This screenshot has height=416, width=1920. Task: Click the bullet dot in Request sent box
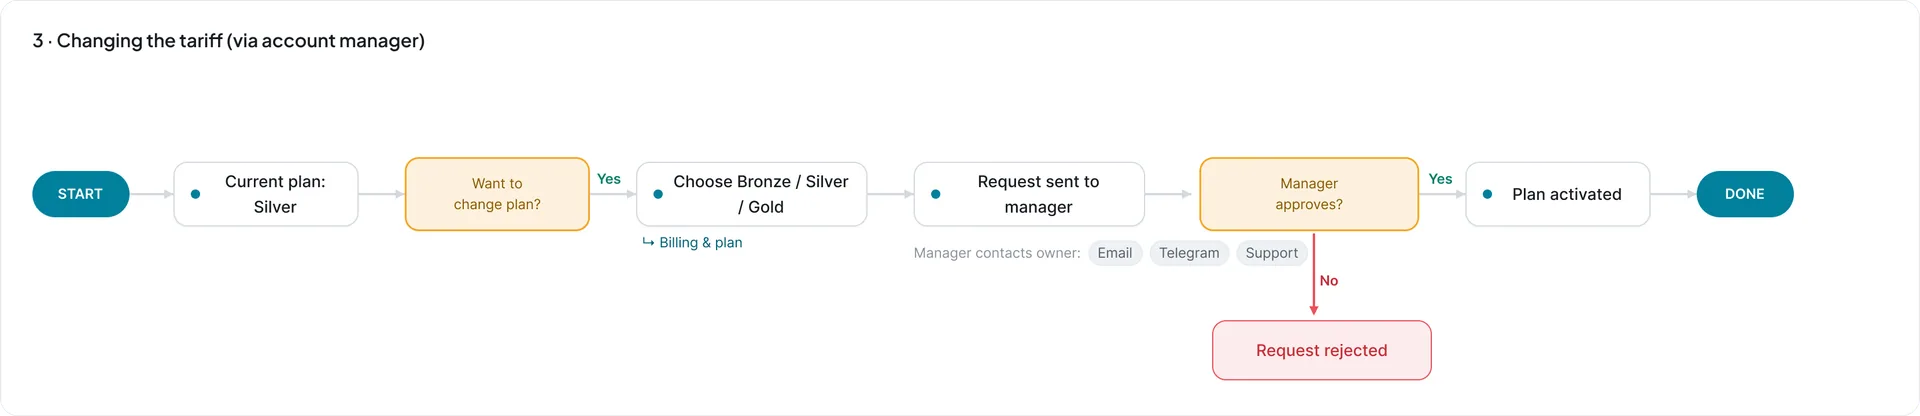[935, 194]
